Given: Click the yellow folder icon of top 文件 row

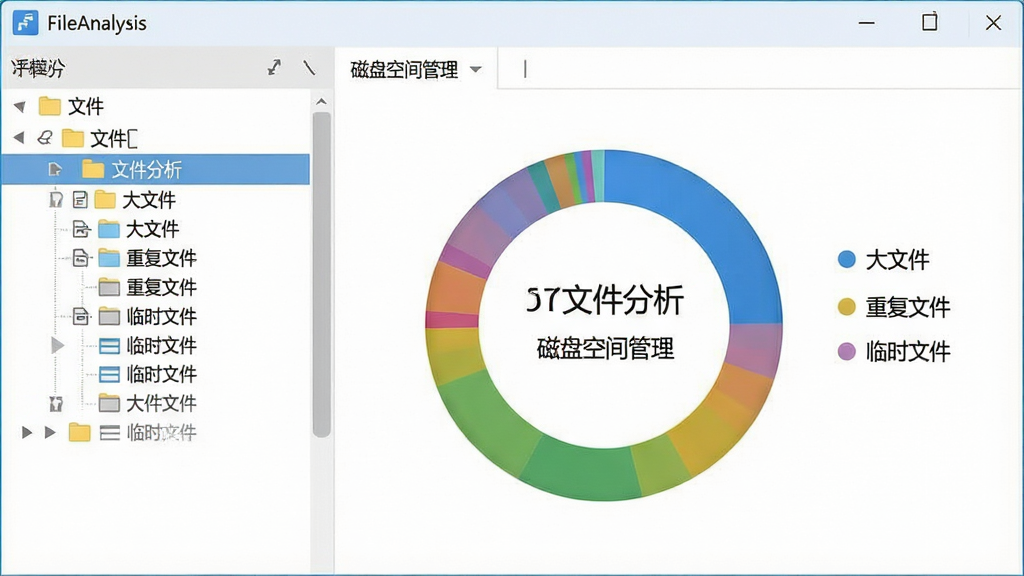Looking at the screenshot, I should [50, 106].
